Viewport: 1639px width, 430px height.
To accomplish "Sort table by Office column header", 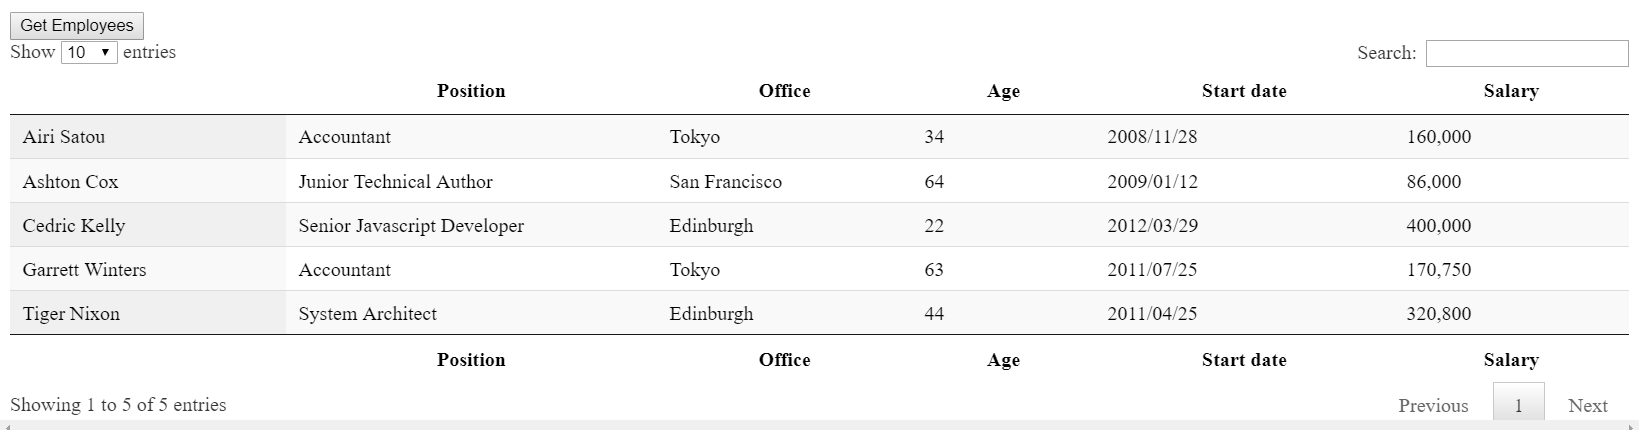I will coord(784,91).
